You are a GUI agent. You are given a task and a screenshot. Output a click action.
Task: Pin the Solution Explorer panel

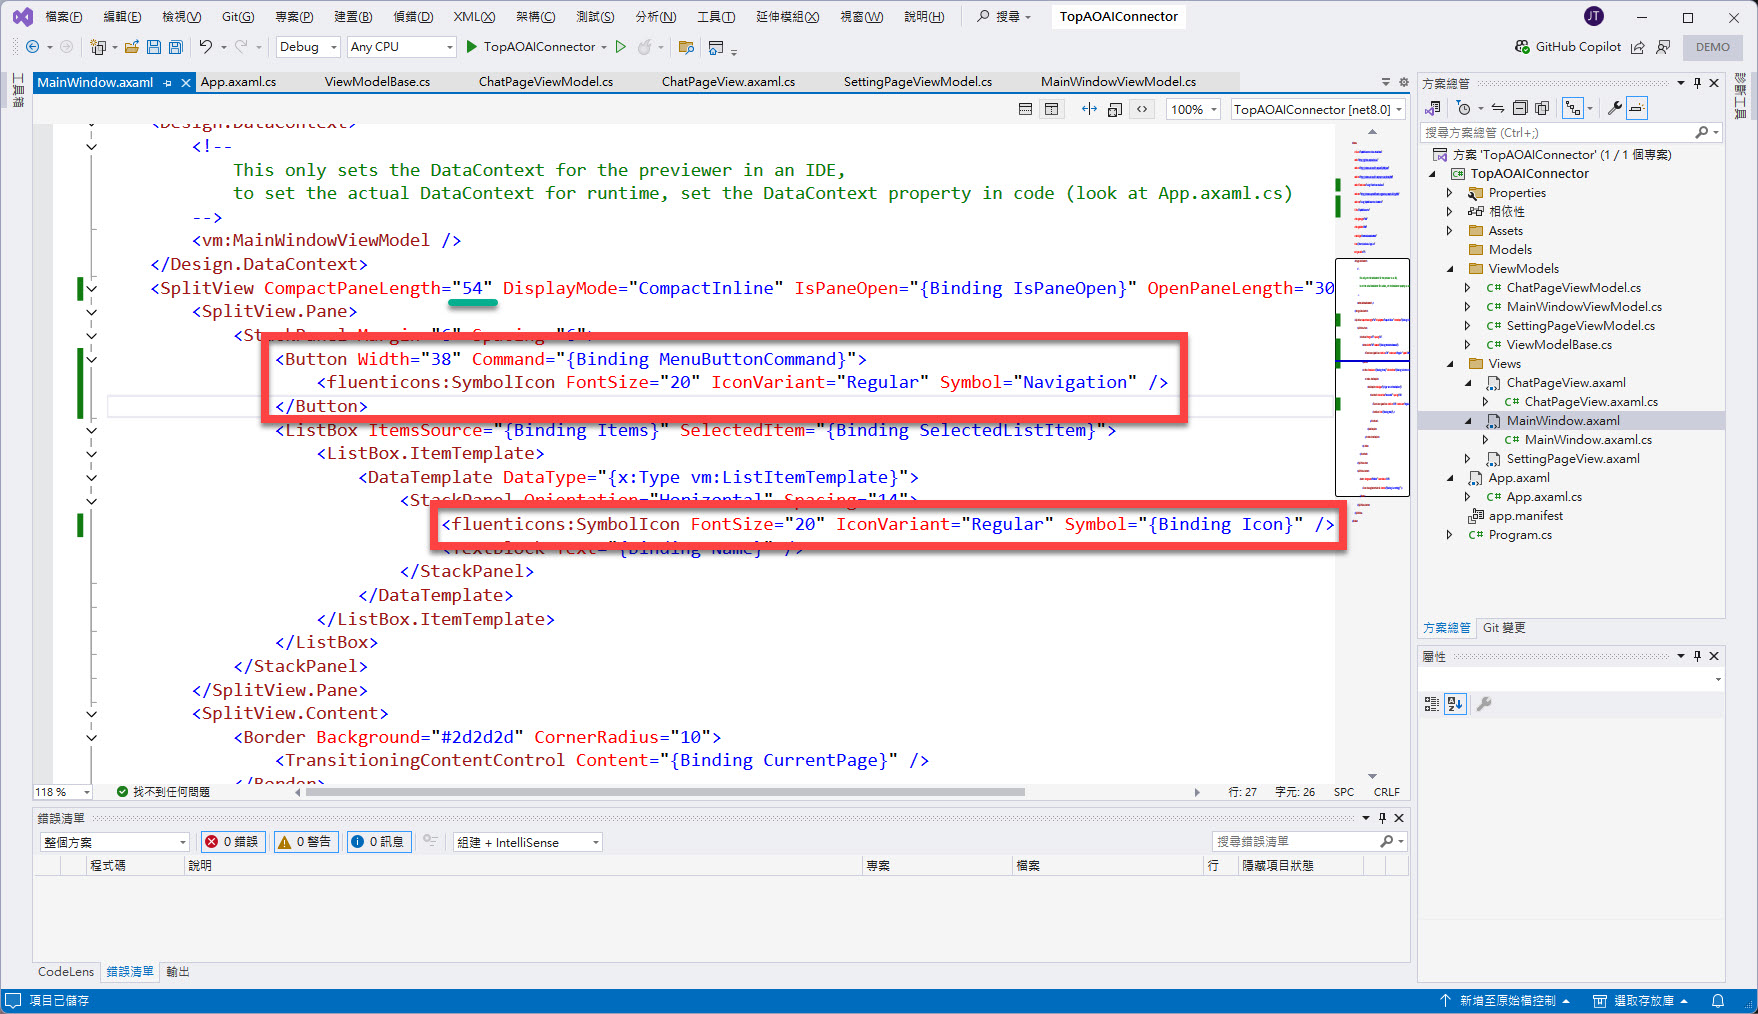coord(1697,83)
